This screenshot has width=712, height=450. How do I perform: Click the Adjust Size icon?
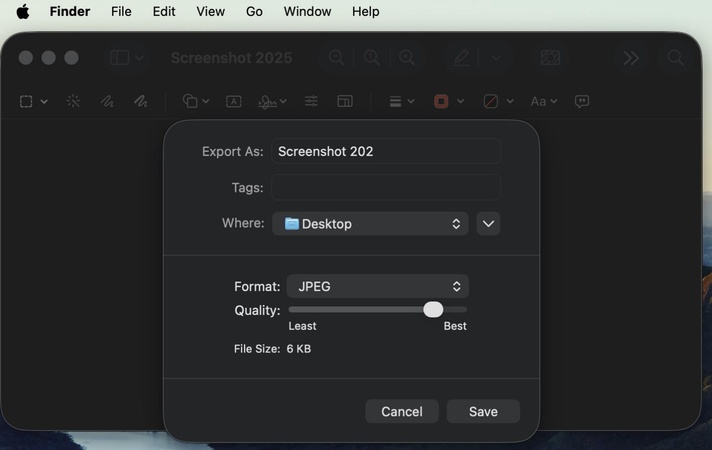345,101
